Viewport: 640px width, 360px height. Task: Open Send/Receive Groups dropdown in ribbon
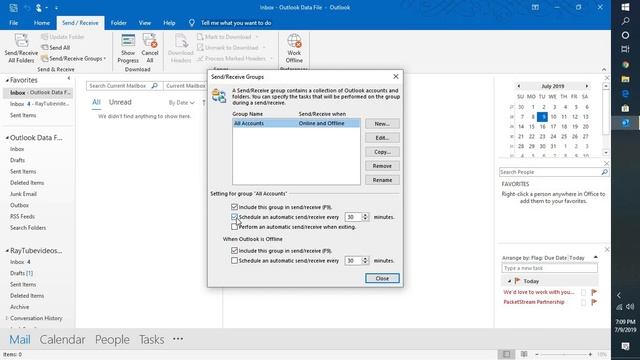coord(73,59)
